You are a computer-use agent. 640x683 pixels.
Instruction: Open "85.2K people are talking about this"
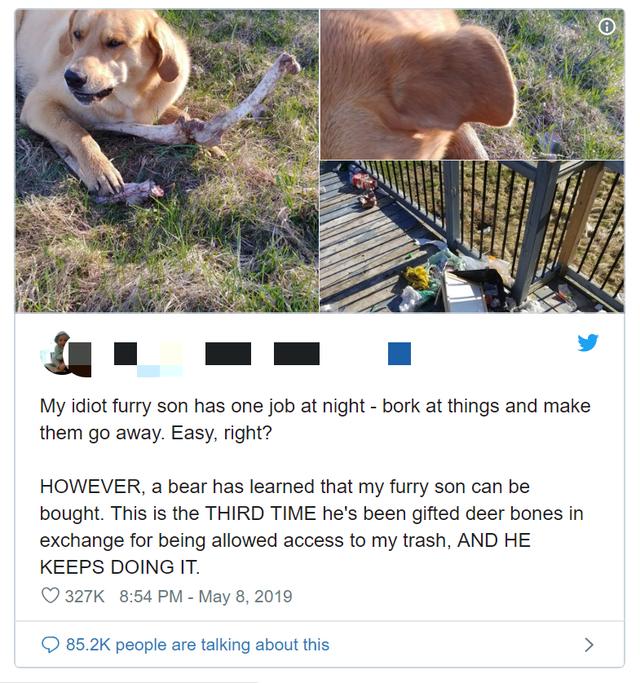197,645
